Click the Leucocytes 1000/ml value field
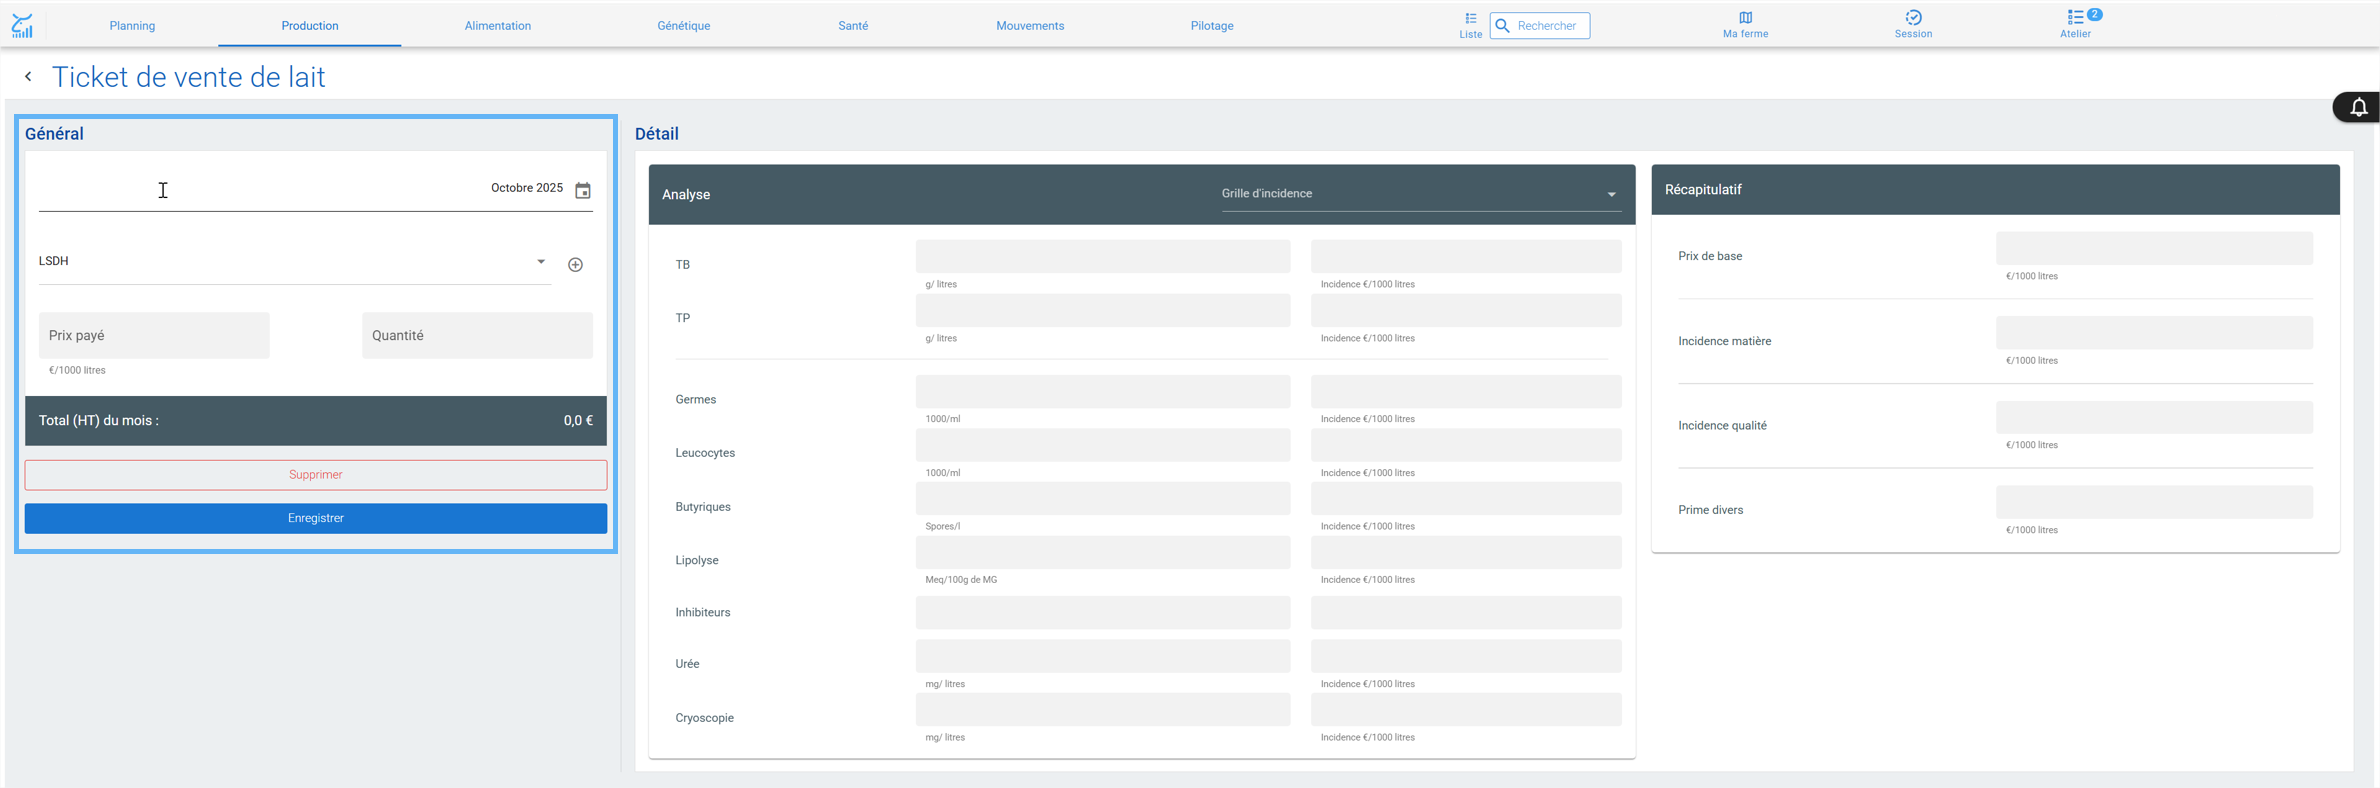The image size is (2380, 788). (1103, 445)
